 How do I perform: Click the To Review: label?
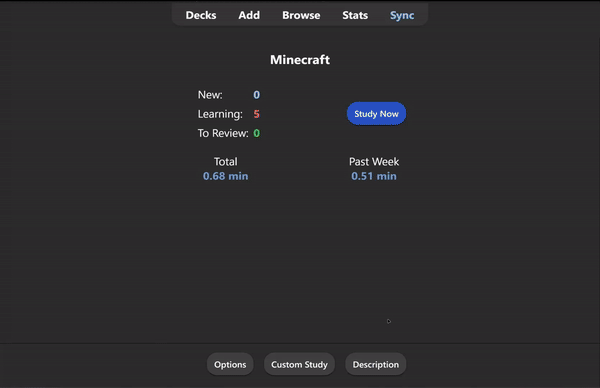tap(223, 133)
